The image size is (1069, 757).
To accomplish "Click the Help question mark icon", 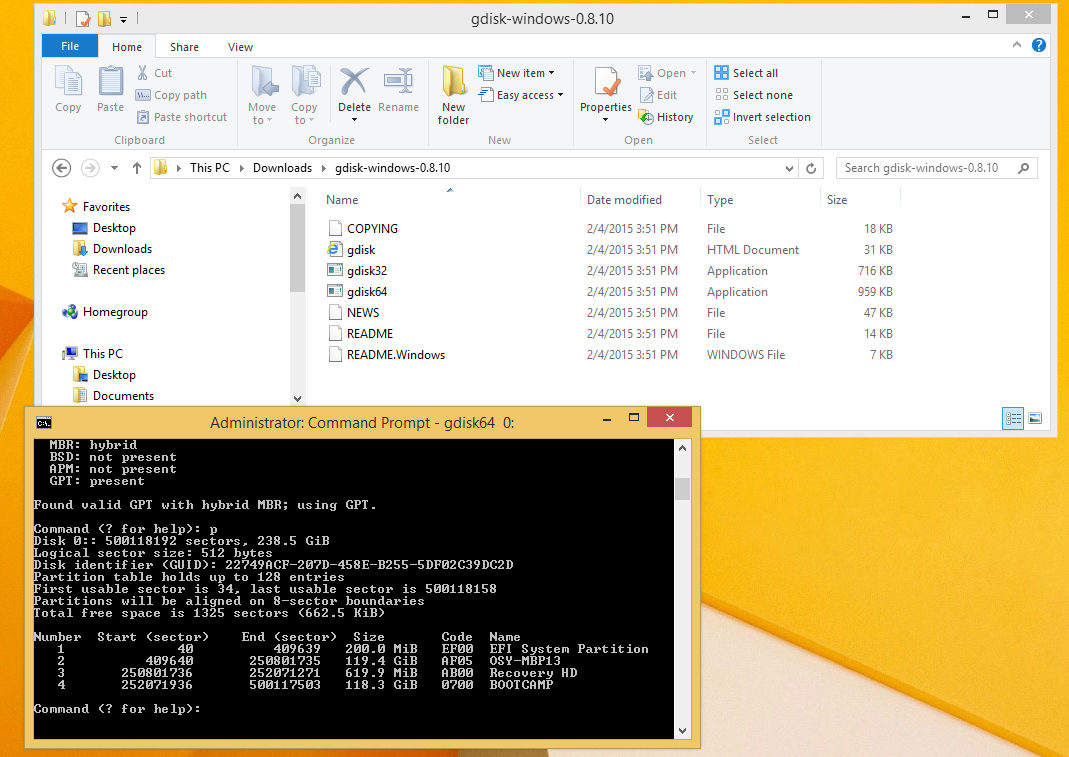I will 1039,46.
